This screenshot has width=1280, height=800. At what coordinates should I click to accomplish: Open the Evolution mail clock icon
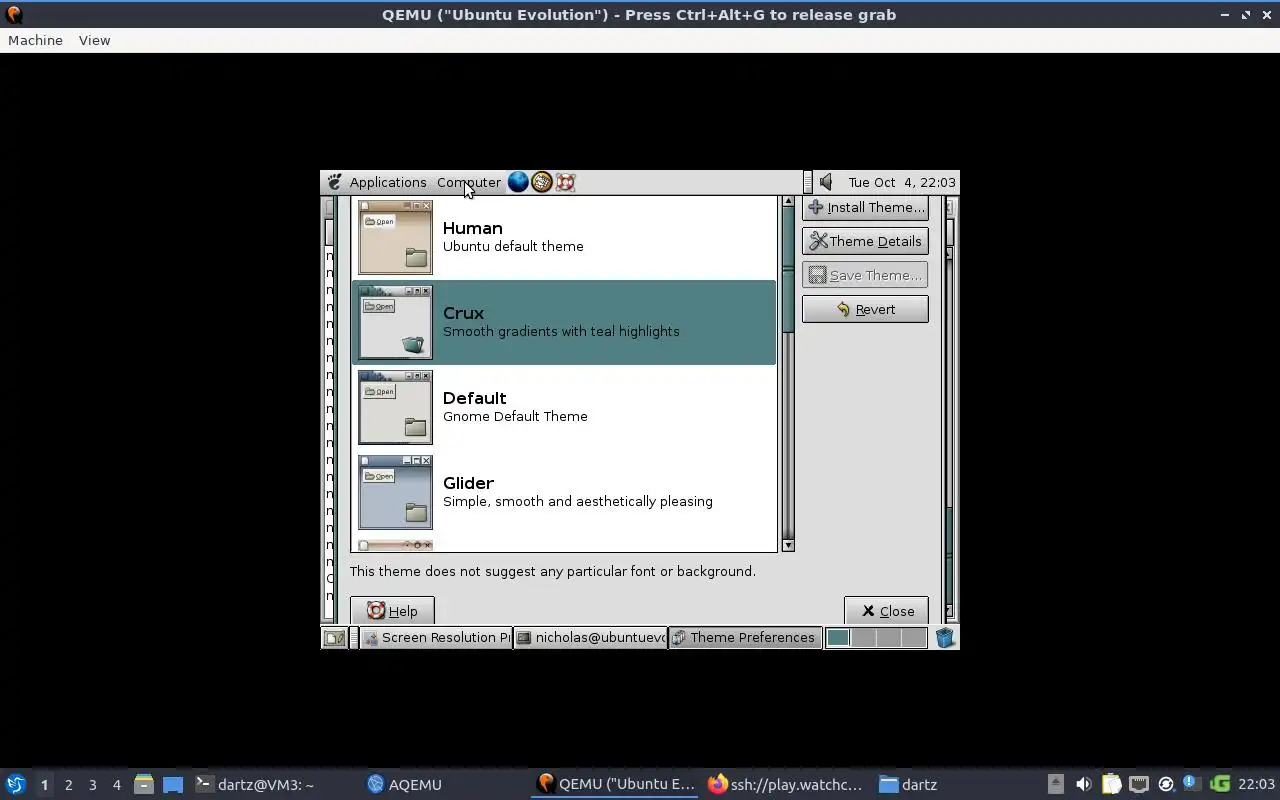point(542,182)
